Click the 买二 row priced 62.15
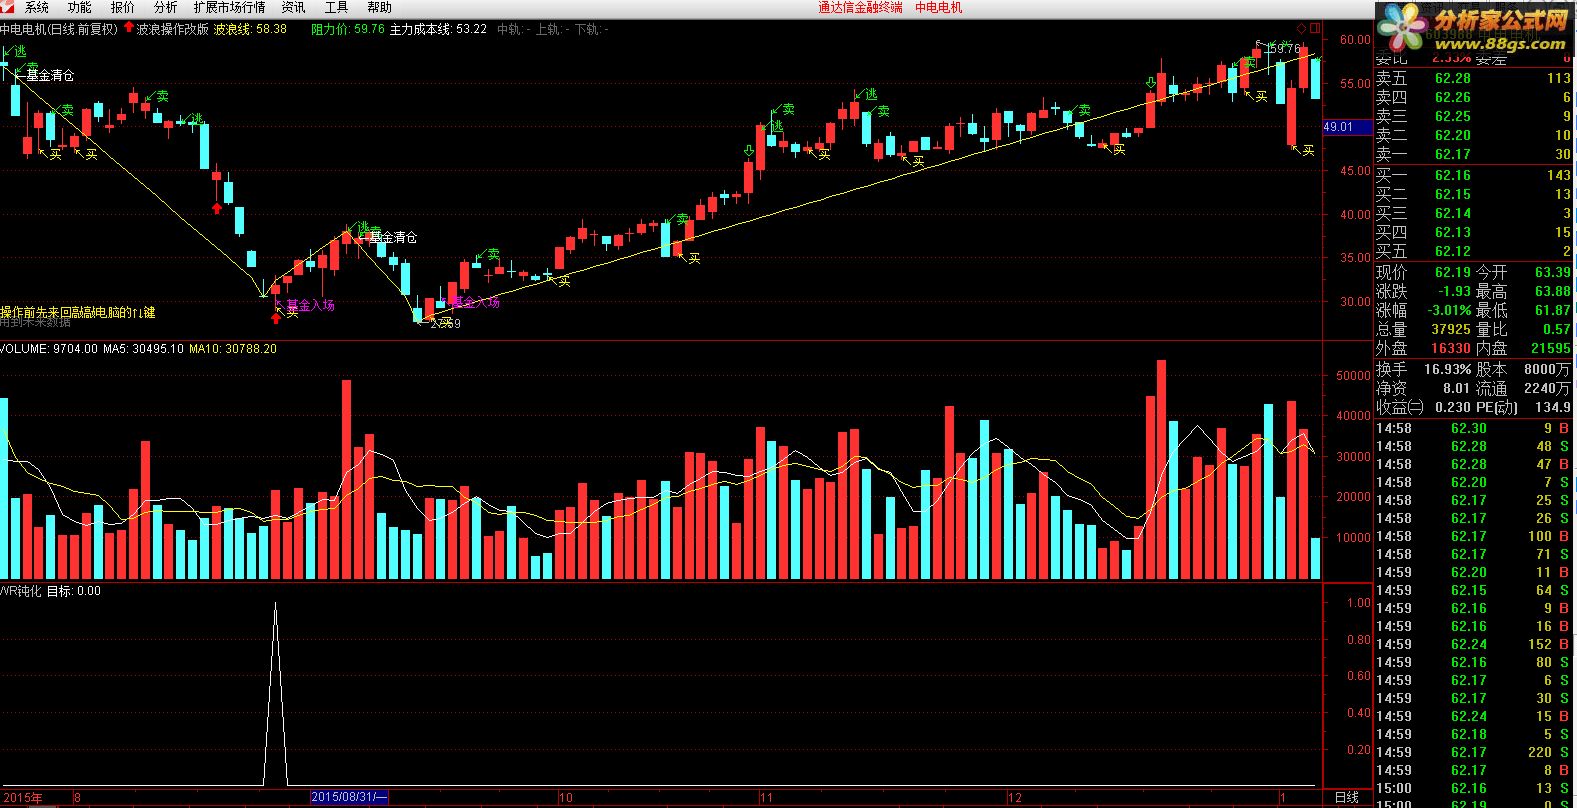The image size is (1577, 808). 1474,194
